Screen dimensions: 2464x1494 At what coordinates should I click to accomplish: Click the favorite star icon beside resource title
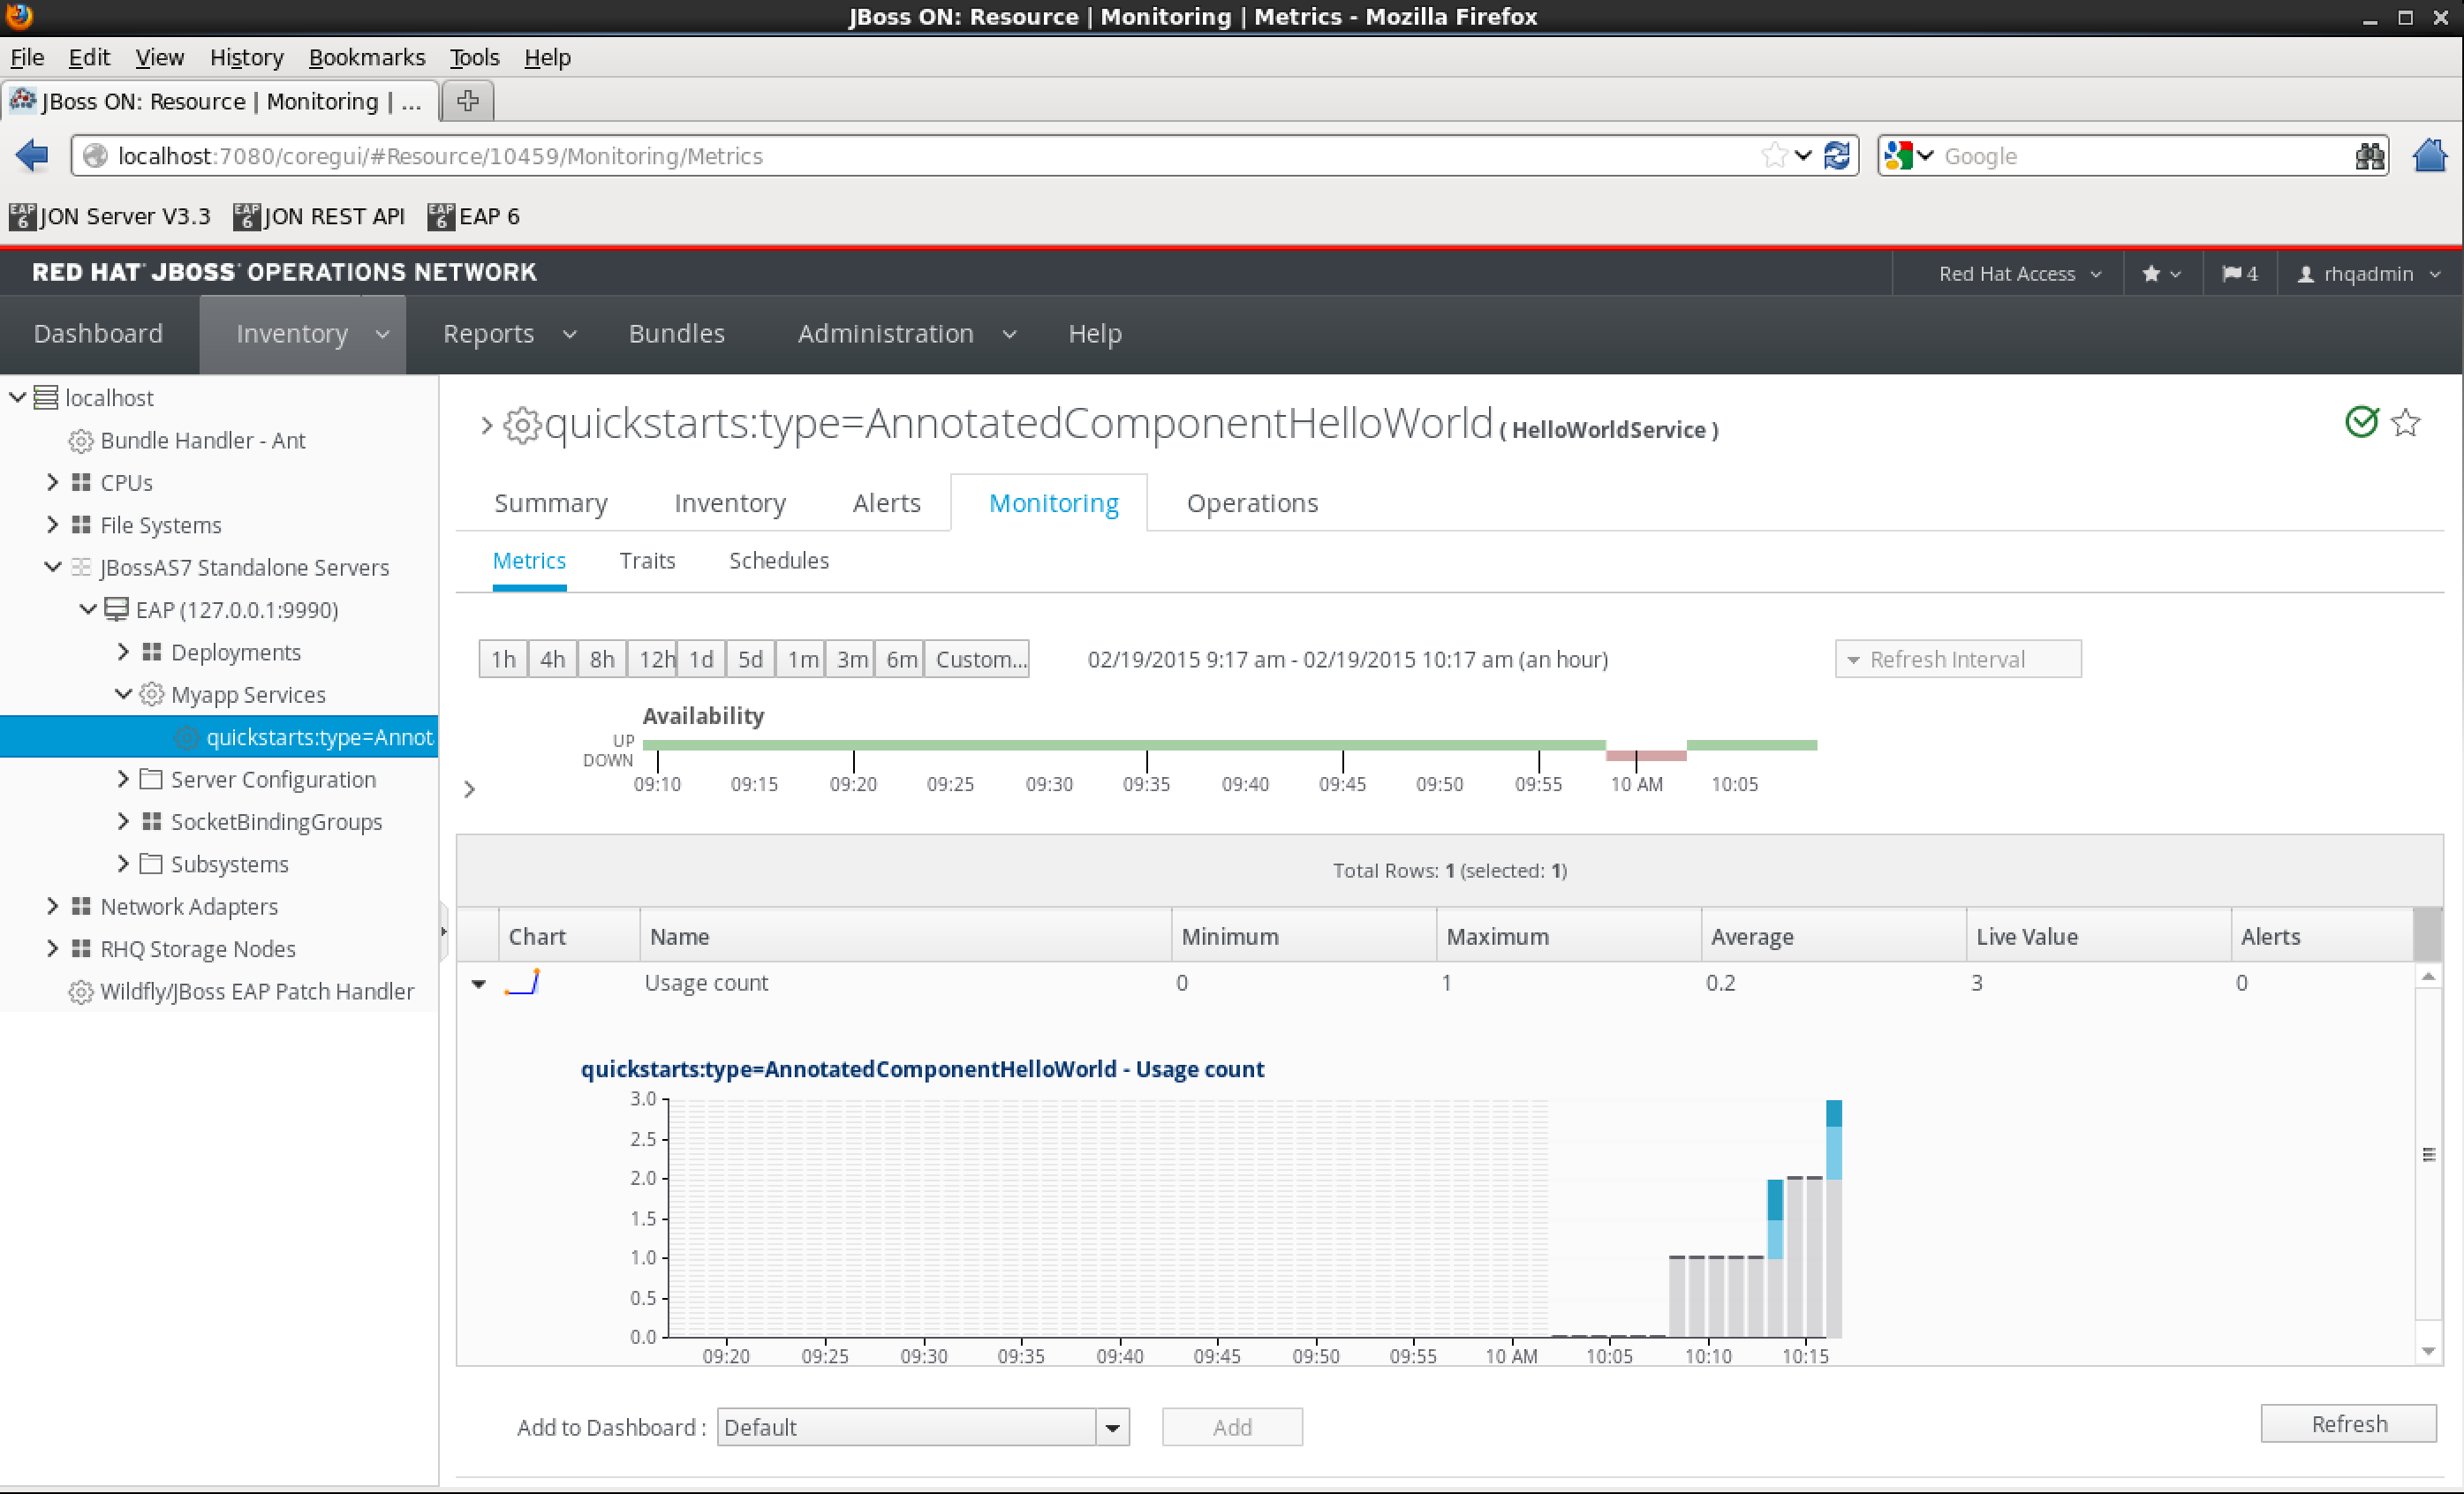pyautogui.click(x=2405, y=423)
